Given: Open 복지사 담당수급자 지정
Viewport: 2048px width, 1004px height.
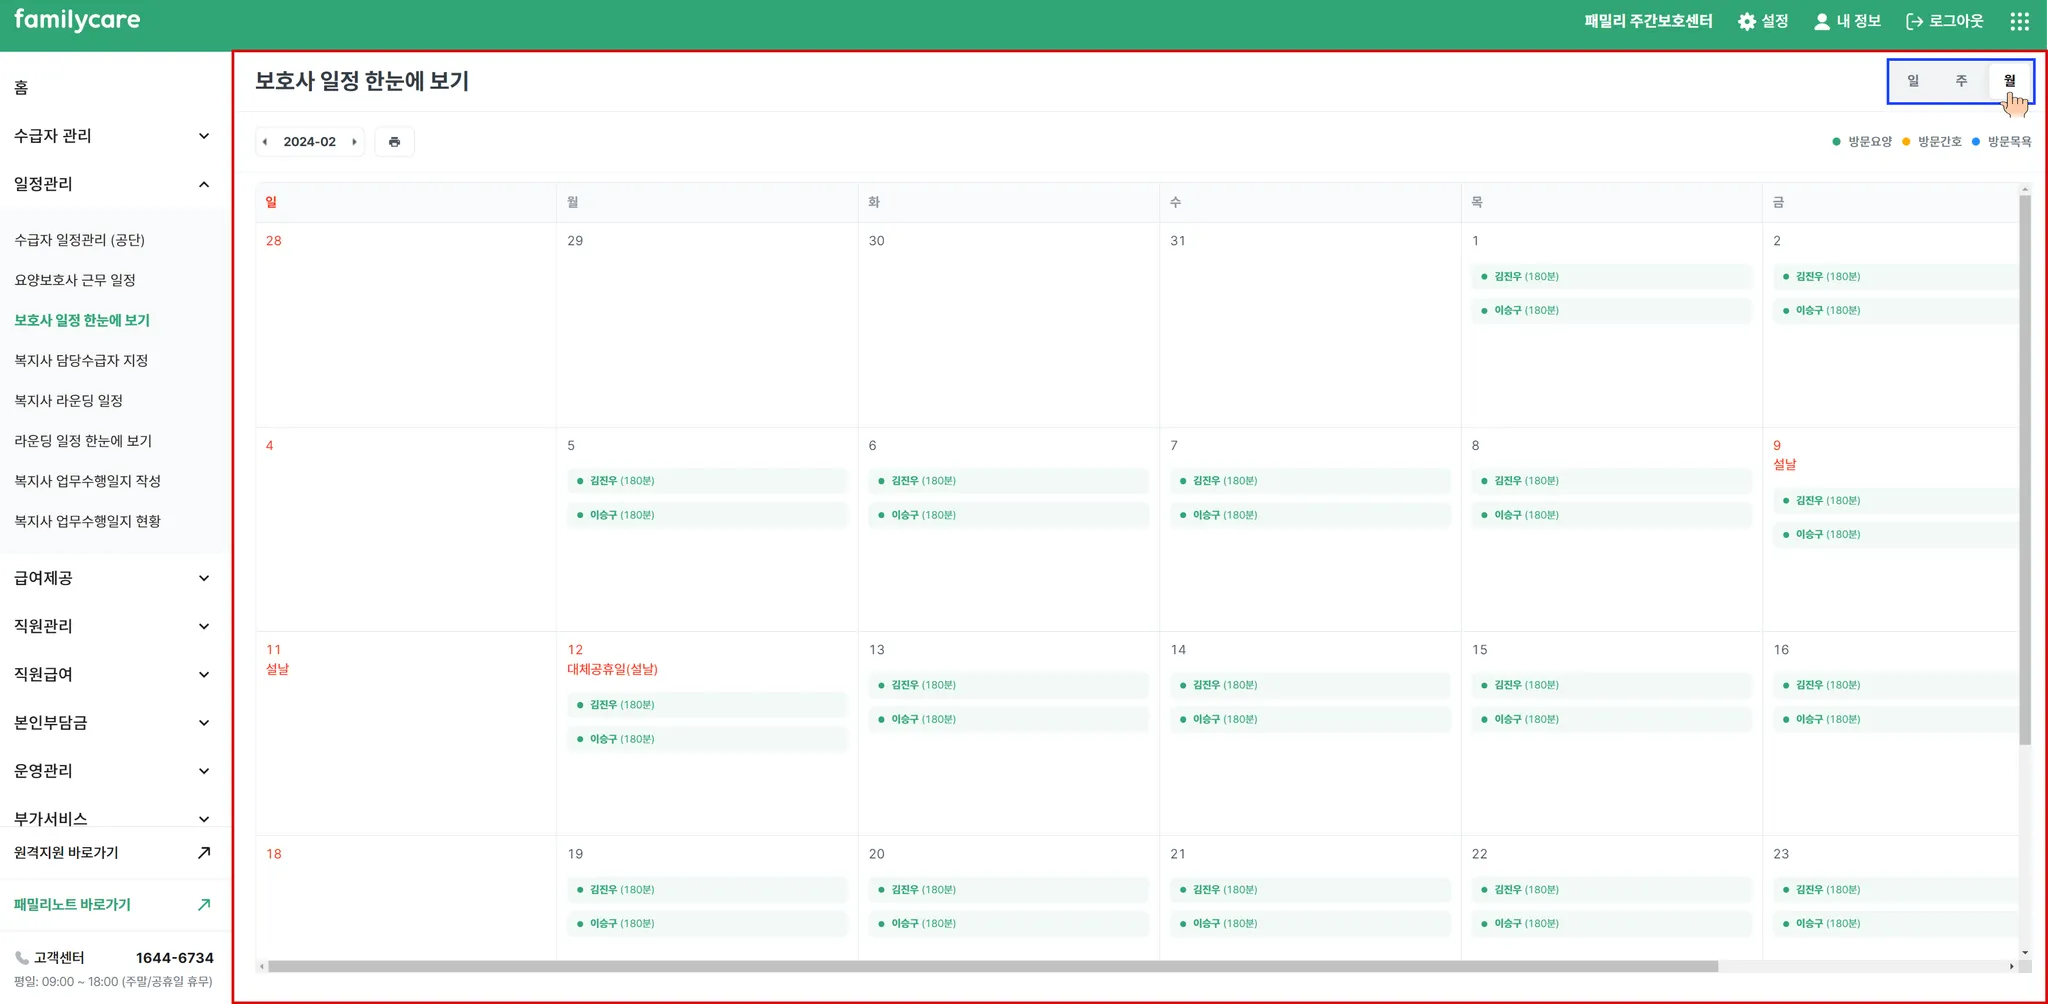Looking at the screenshot, I should pos(81,360).
